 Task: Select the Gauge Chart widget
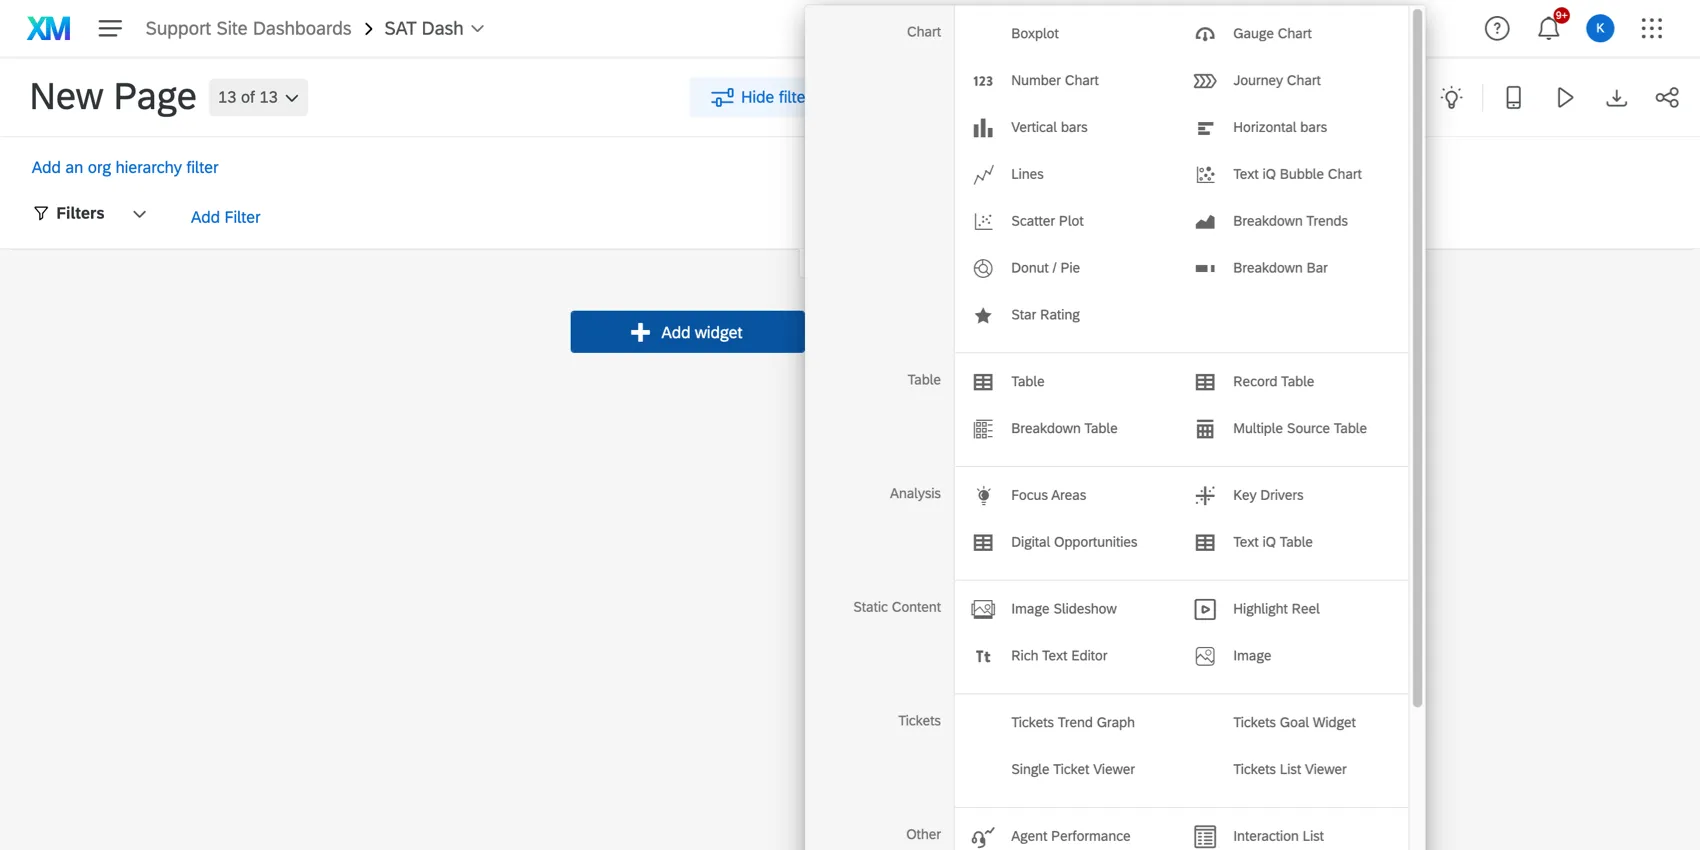click(x=1271, y=34)
